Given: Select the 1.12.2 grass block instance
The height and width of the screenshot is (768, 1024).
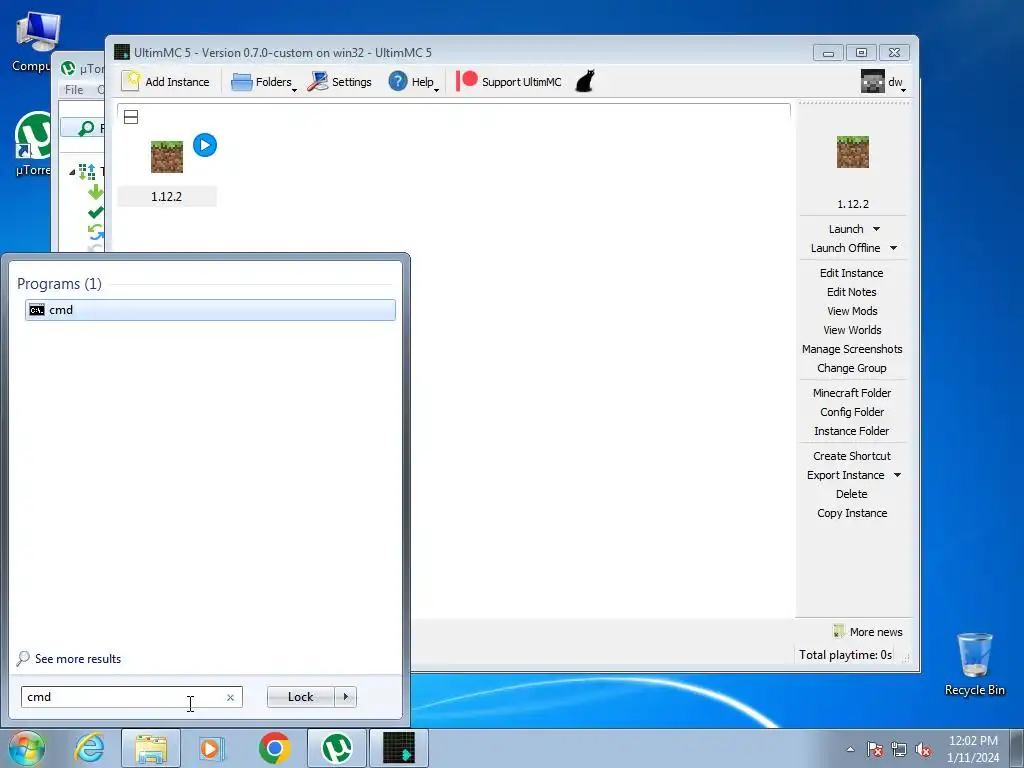Looking at the screenshot, I should (167, 157).
